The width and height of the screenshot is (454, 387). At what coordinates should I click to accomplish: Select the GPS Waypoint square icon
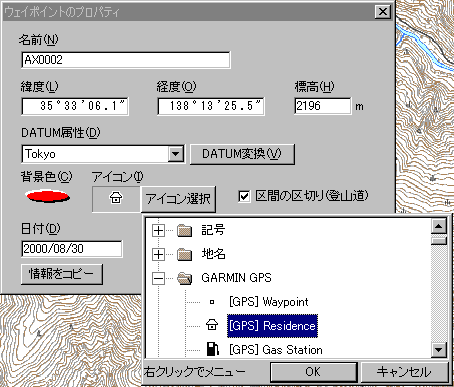tap(212, 302)
